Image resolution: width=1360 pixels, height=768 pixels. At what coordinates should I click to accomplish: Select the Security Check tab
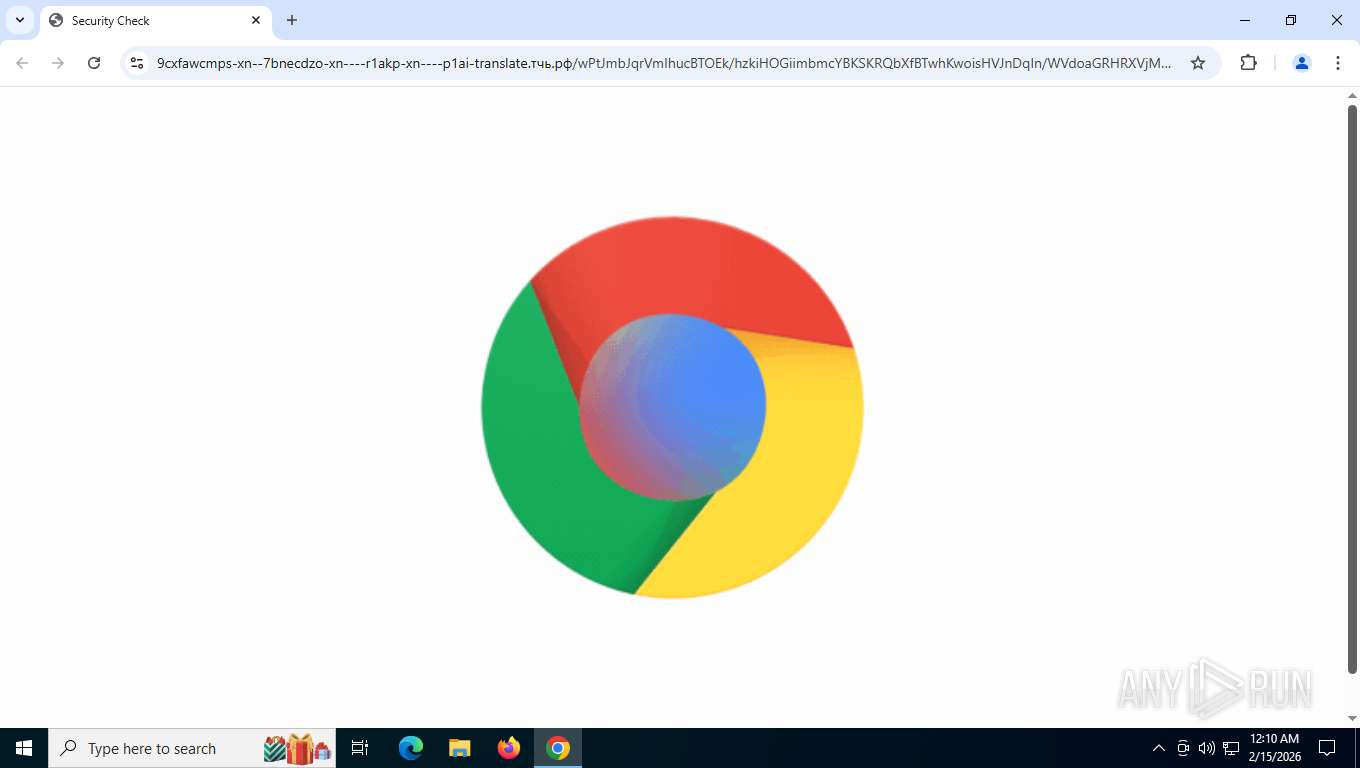156,20
